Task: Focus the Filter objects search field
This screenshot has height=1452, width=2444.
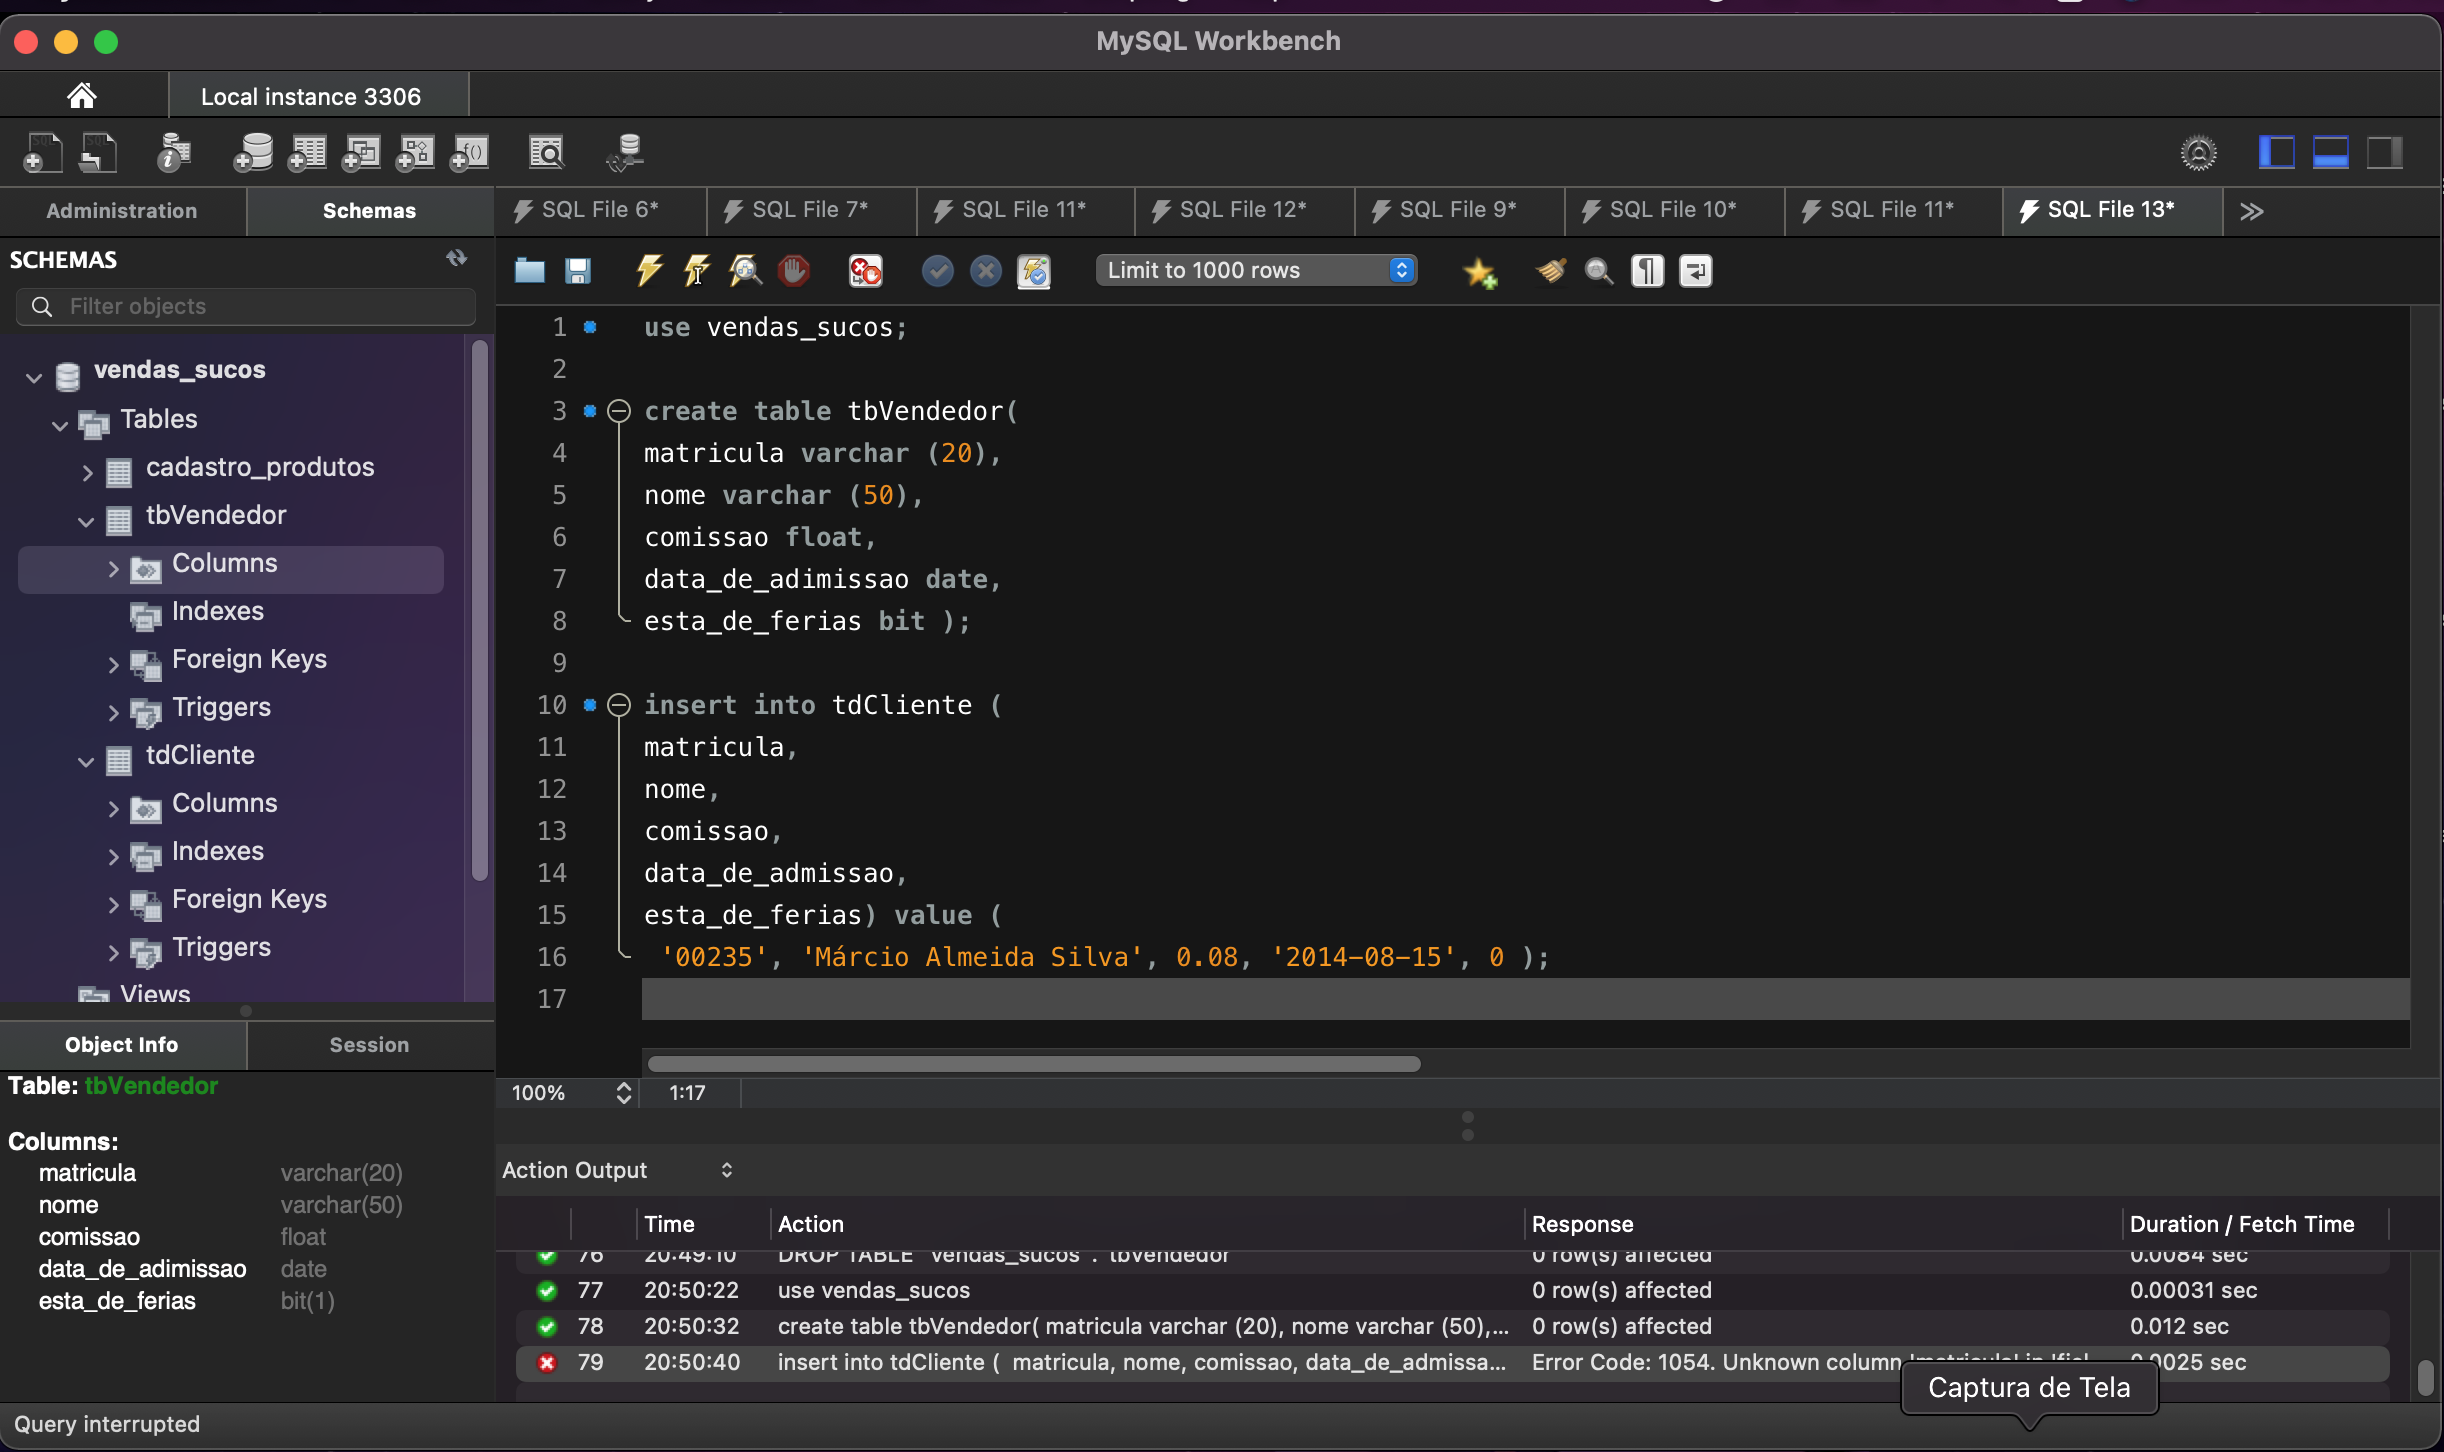Action: pyautogui.click(x=246, y=306)
